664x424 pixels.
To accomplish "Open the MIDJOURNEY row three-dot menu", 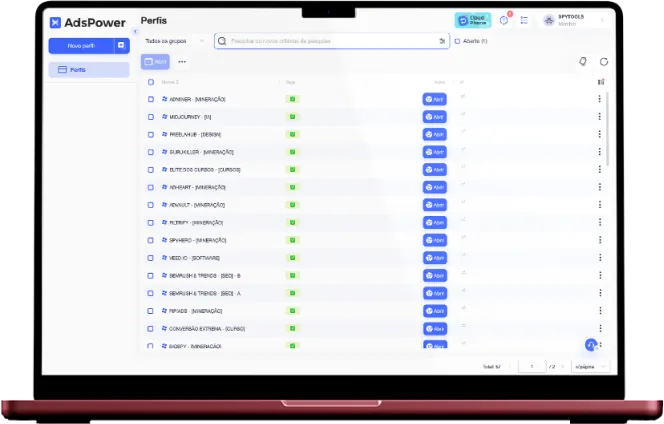I will (x=599, y=116).
